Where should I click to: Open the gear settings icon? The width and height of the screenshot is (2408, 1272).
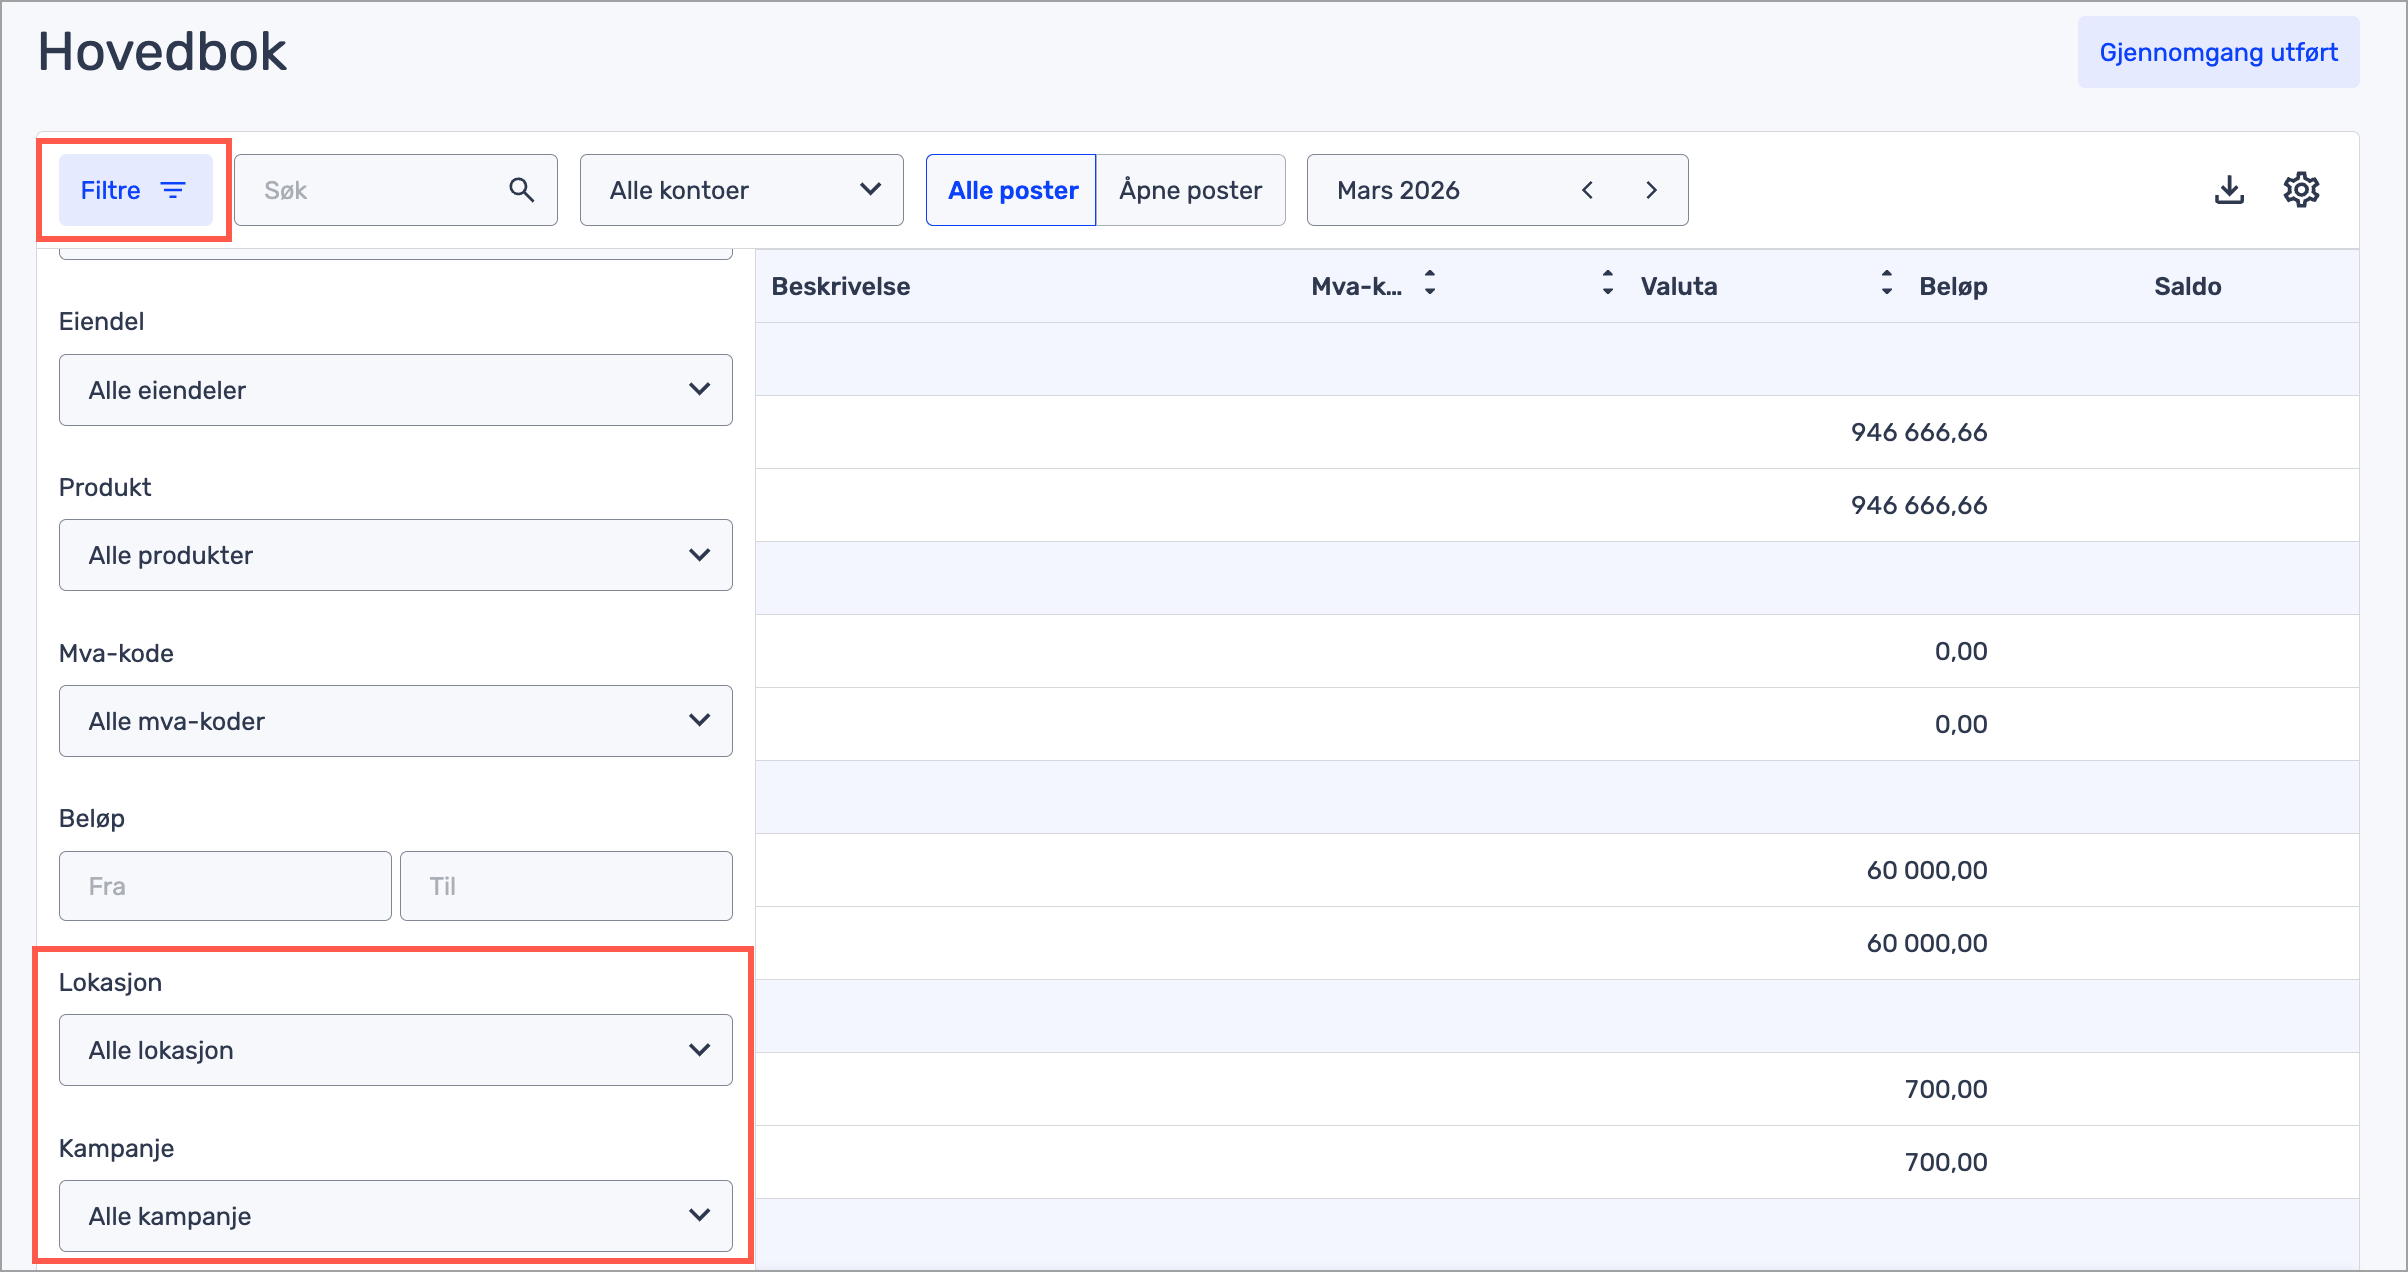2301,190
